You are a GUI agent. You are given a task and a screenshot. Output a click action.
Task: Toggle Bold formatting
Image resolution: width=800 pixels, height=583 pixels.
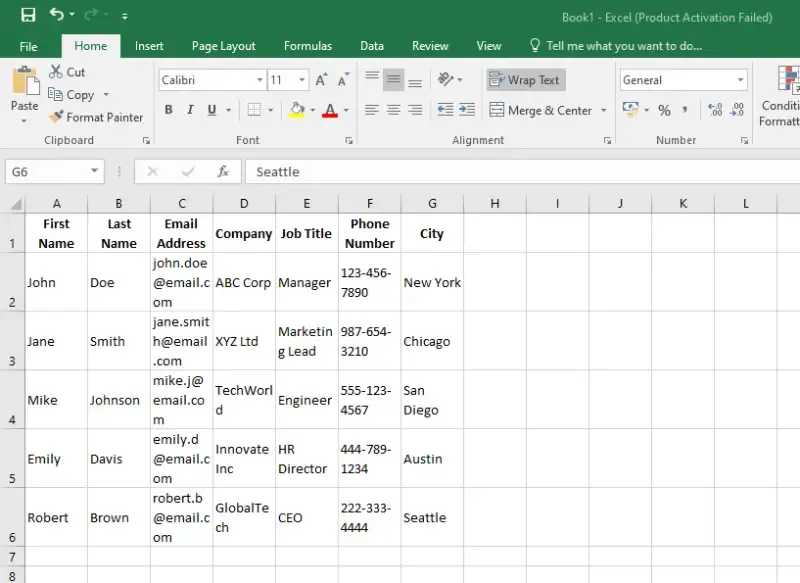pos(168,110)
